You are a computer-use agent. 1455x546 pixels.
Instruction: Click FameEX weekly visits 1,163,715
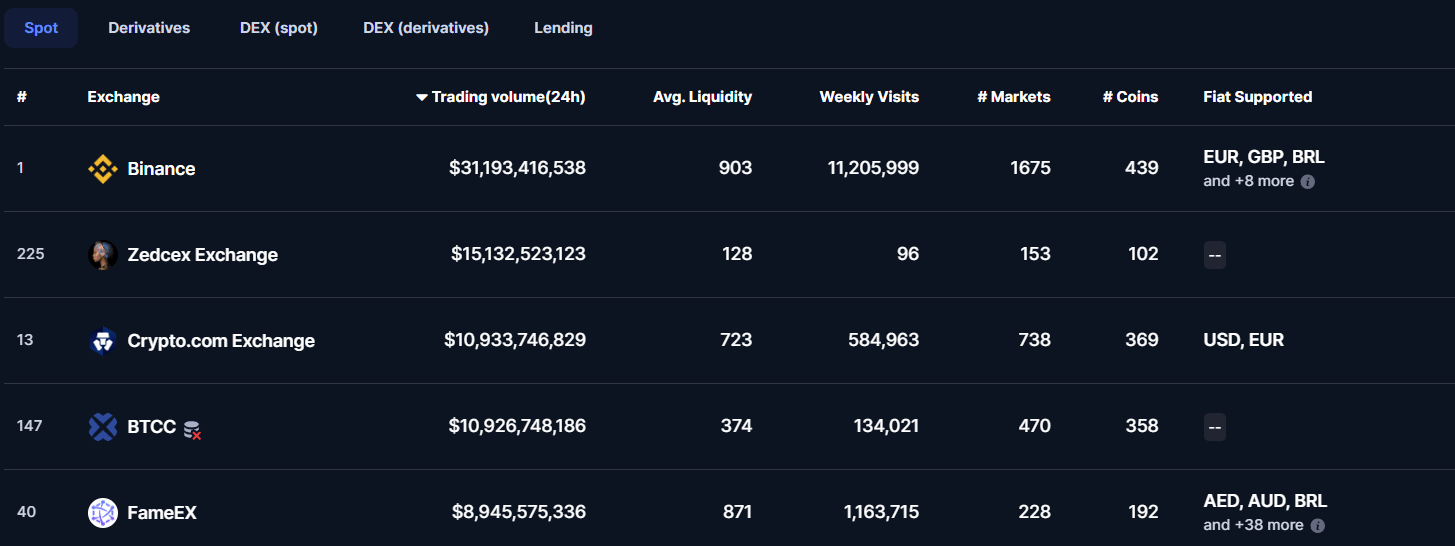tap(881, 512)
